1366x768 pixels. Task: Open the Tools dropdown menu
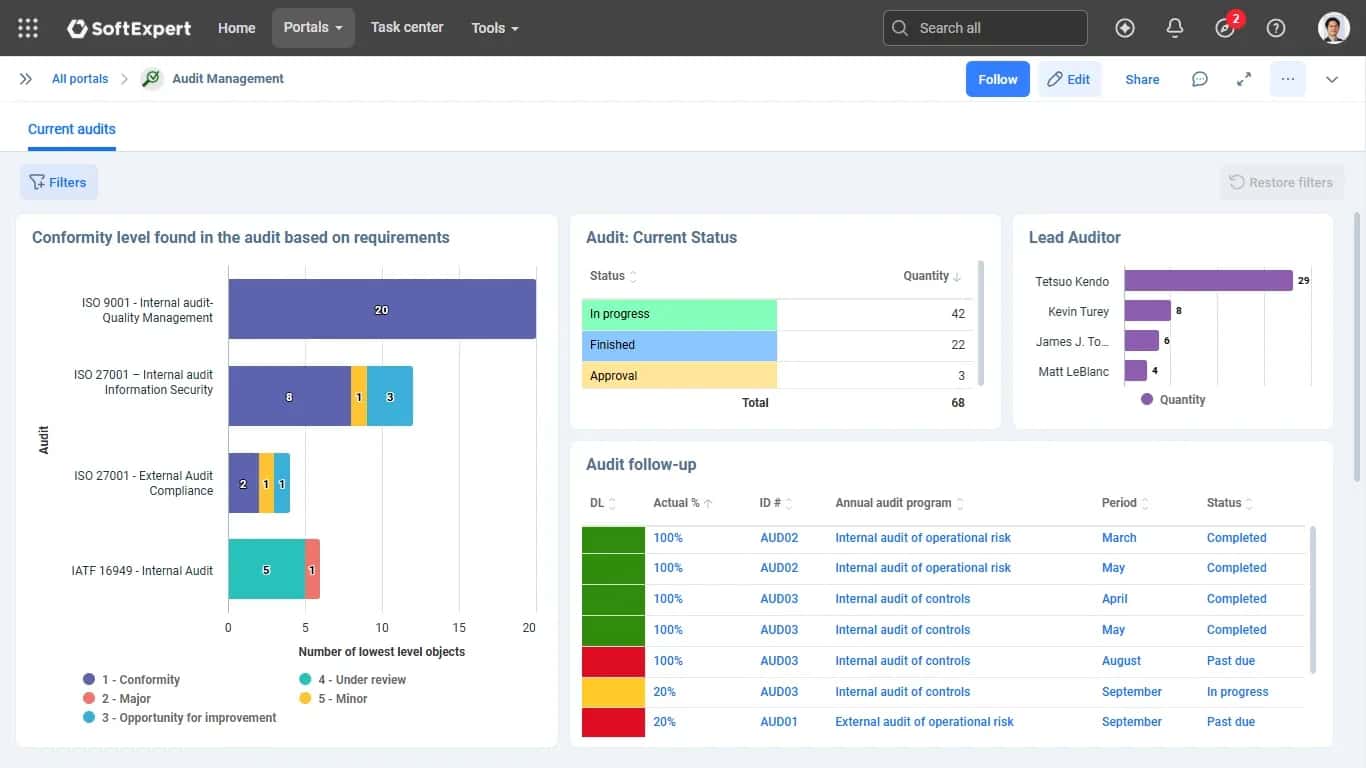tap(495, 28)
